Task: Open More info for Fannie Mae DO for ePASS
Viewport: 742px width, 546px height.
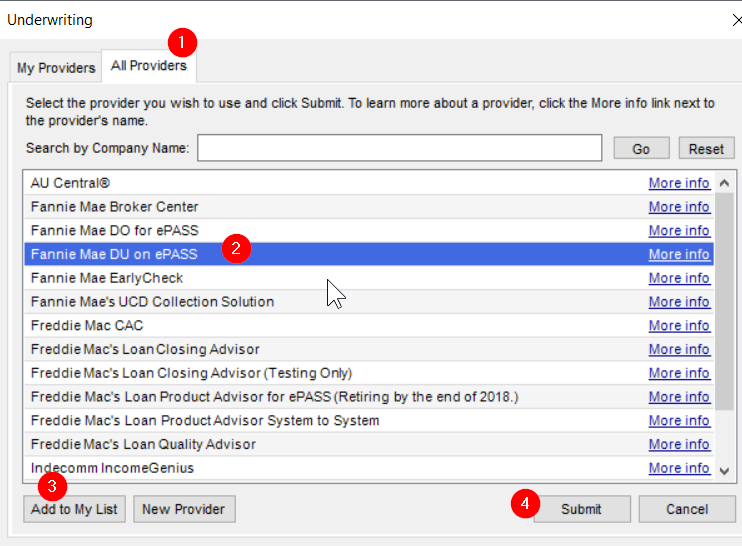Action: point(679,230)
